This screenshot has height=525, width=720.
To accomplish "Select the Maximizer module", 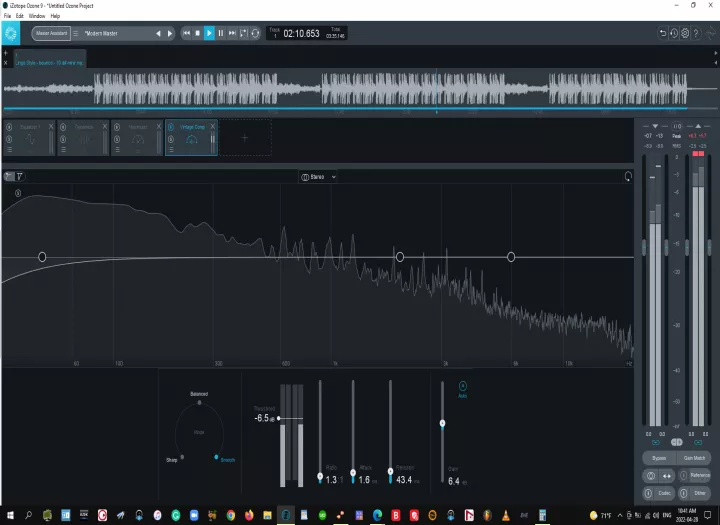I will (137, 138).
